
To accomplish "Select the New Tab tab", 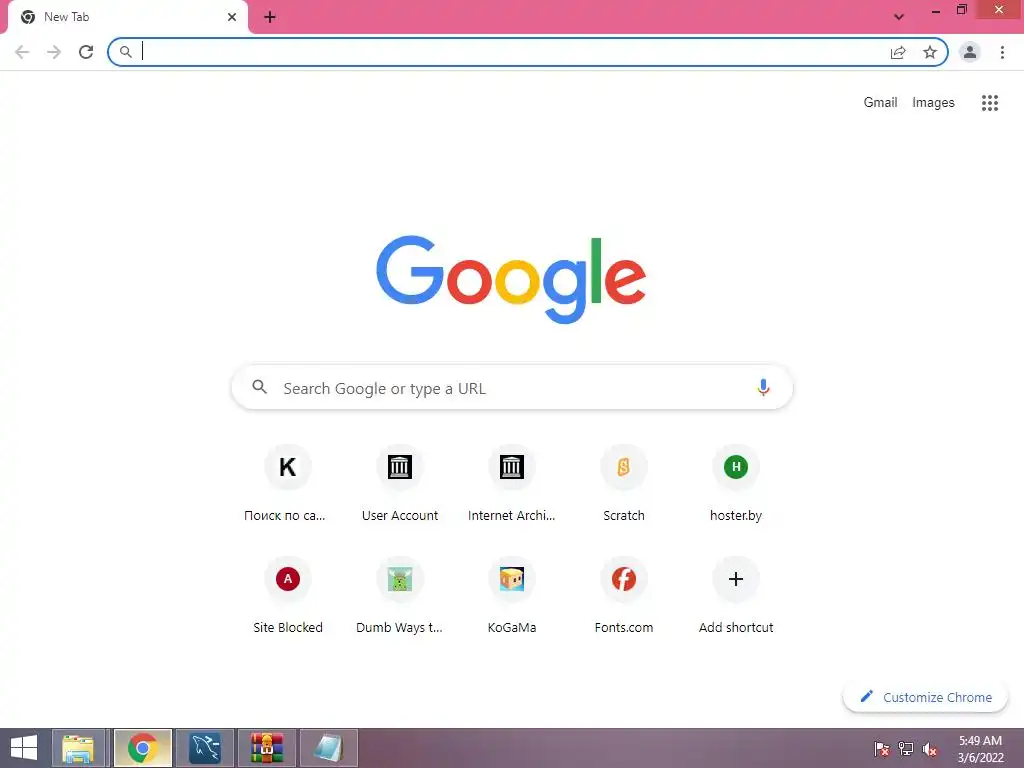I will pos(127,17).
